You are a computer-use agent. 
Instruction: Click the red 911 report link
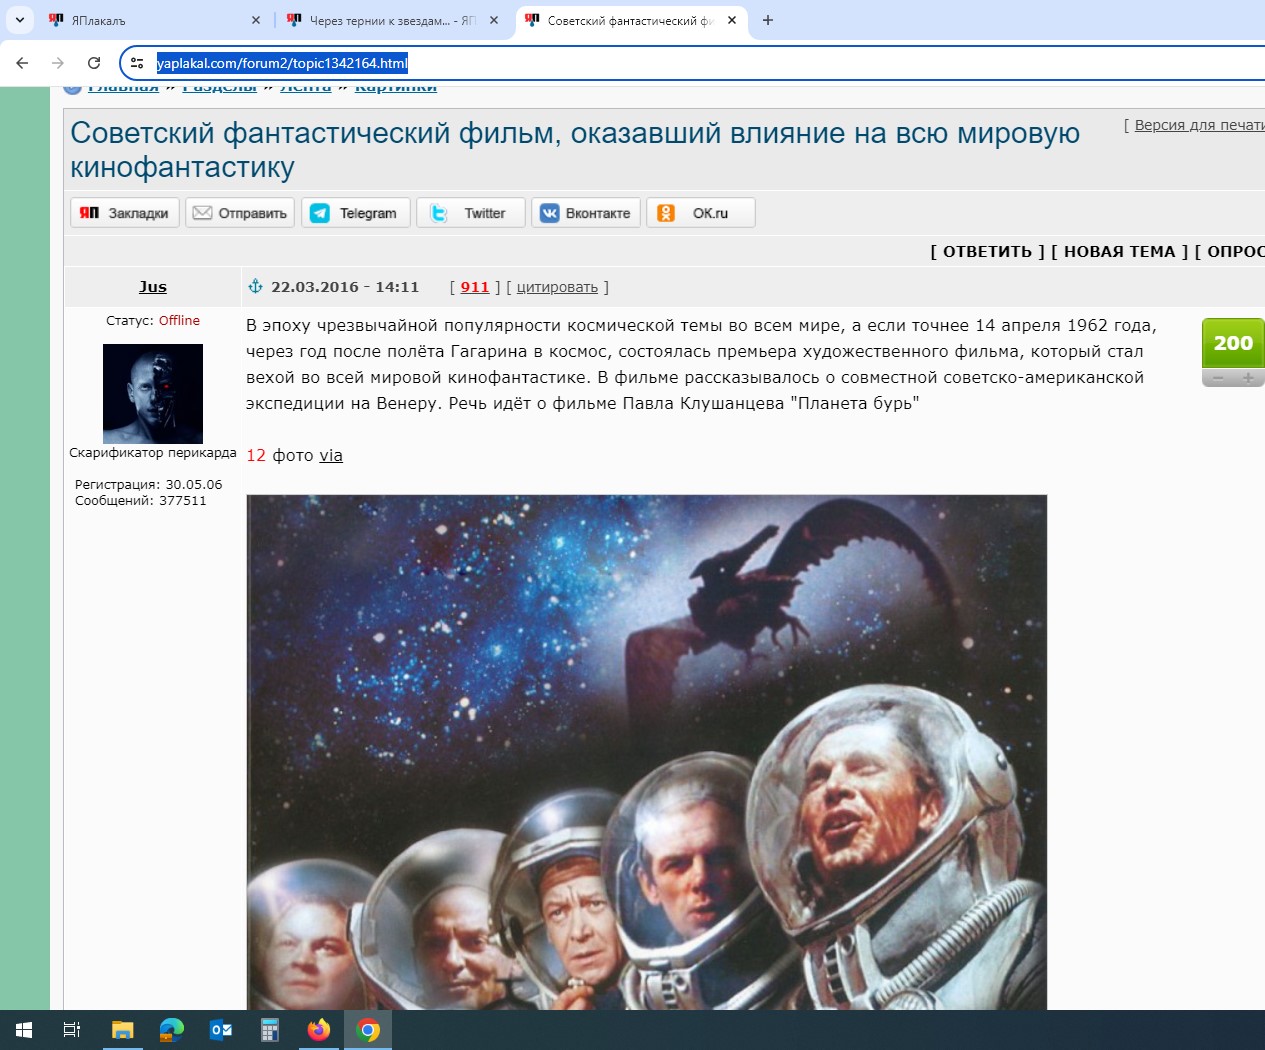tap(475, 287)
